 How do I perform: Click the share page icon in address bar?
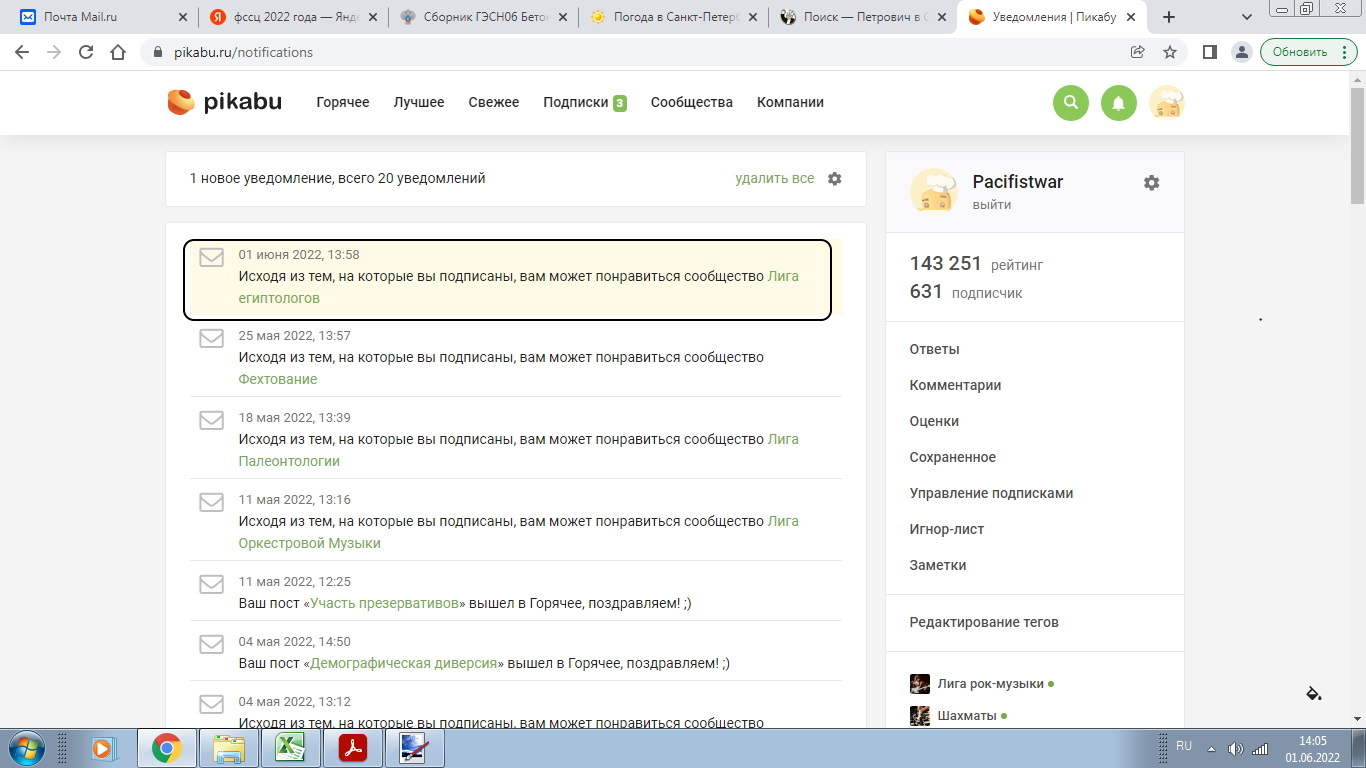pos(1137,52)
